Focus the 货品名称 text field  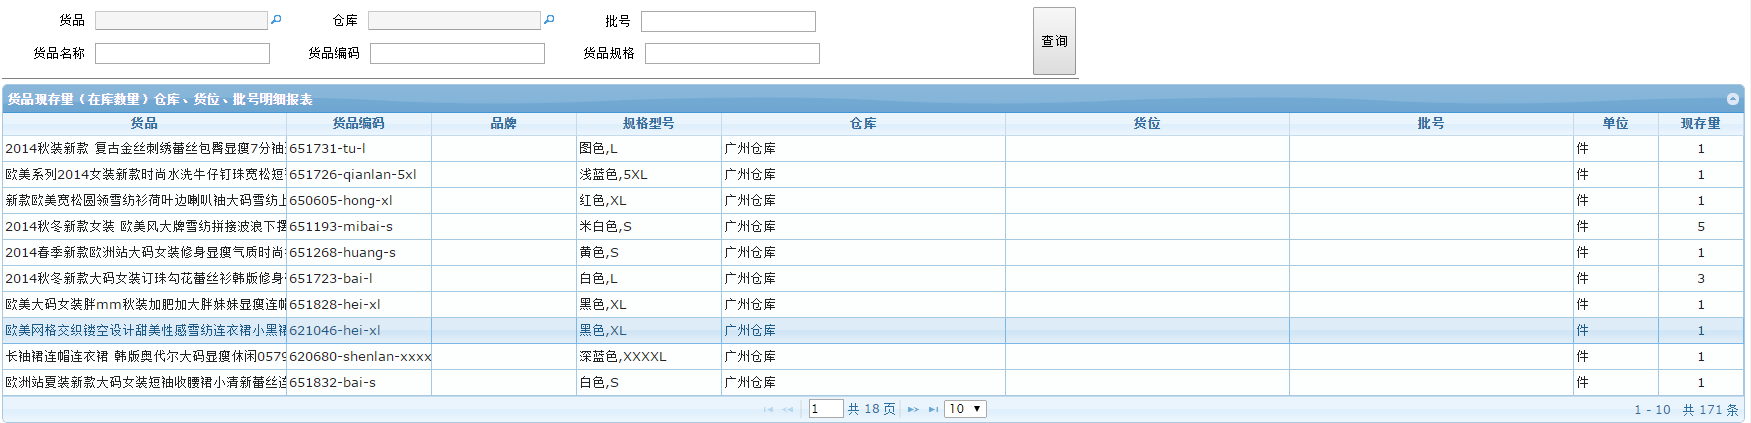pos(182,53)
